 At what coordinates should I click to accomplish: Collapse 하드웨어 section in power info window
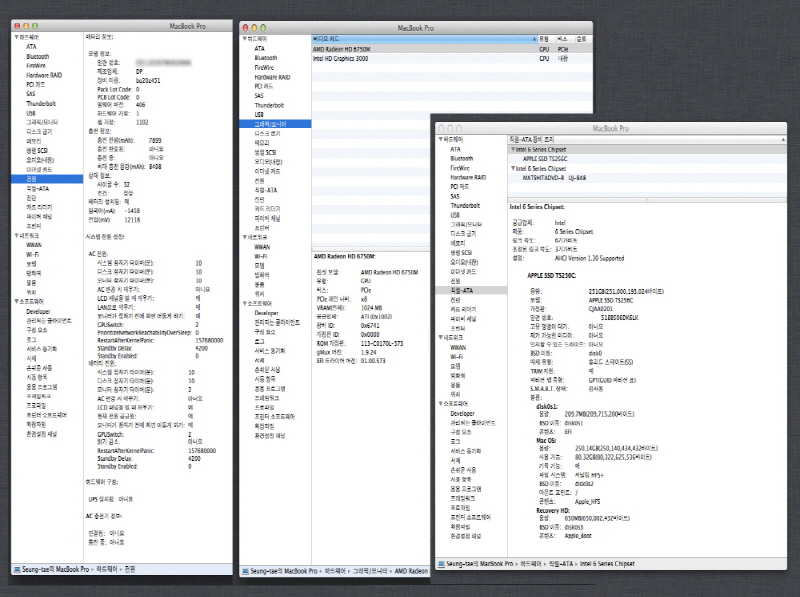(15, 36)
